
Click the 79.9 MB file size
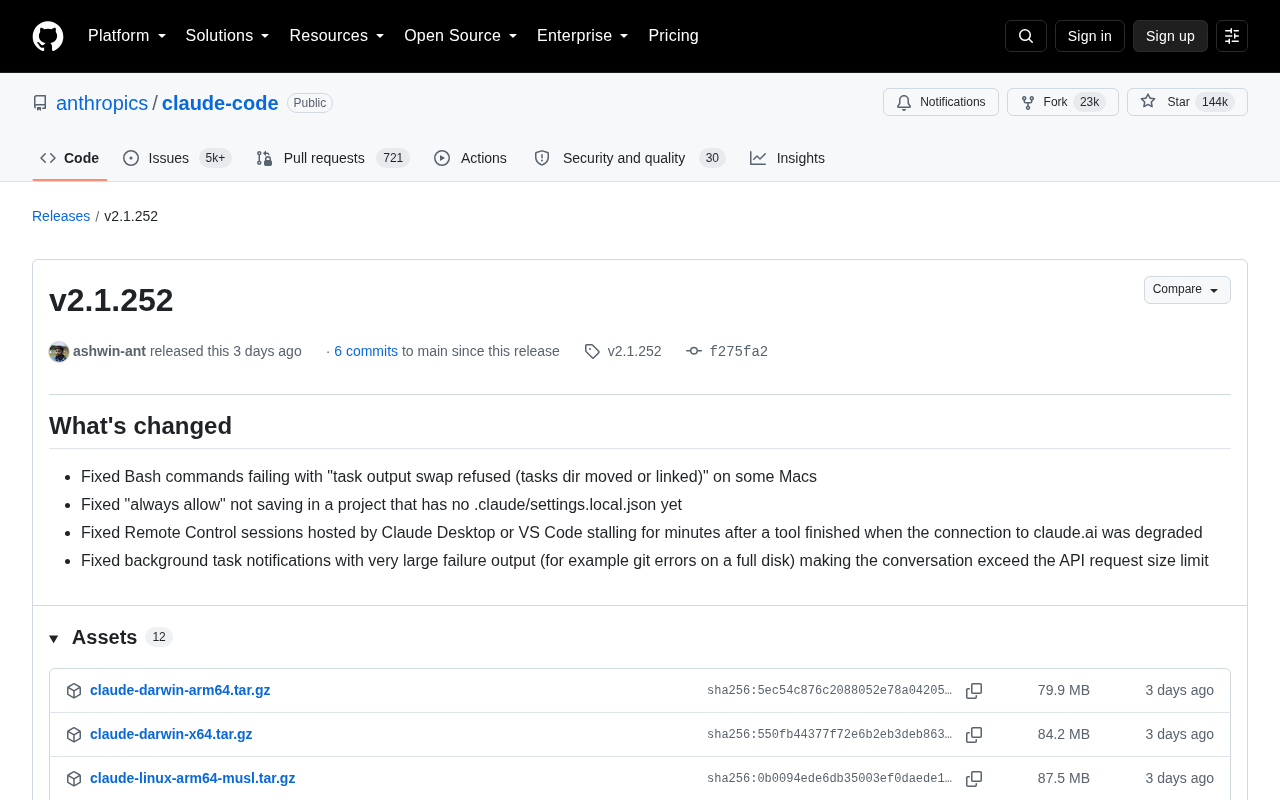coord(1064,690)
